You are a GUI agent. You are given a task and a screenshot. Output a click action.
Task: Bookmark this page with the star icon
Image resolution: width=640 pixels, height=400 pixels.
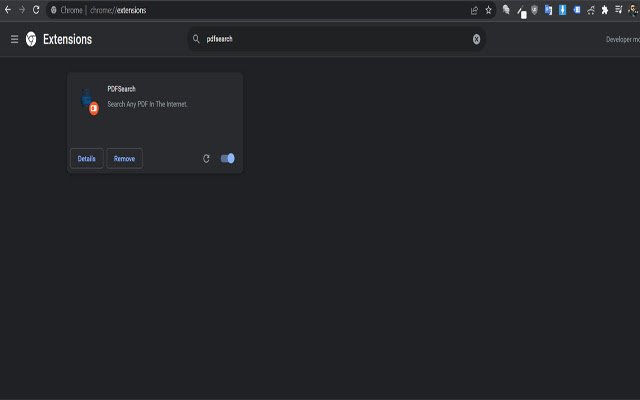(488, 10)
